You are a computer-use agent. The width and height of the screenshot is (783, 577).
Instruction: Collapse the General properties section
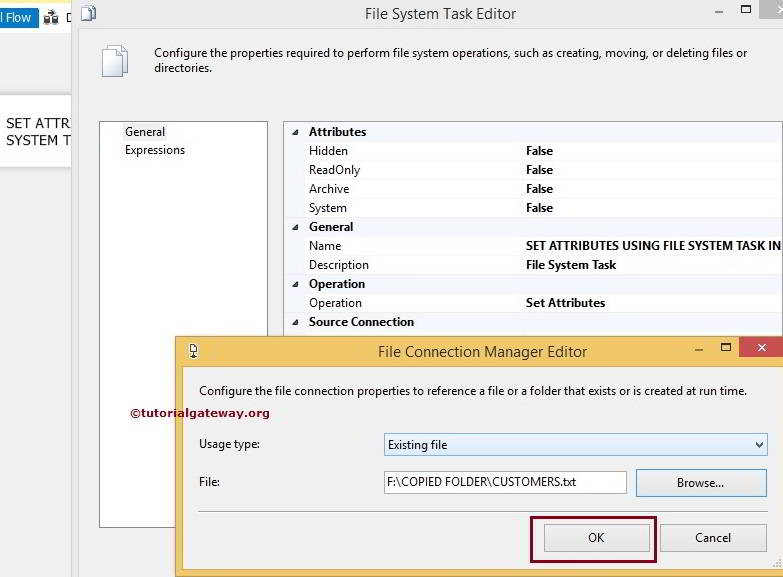pos(295,227)
